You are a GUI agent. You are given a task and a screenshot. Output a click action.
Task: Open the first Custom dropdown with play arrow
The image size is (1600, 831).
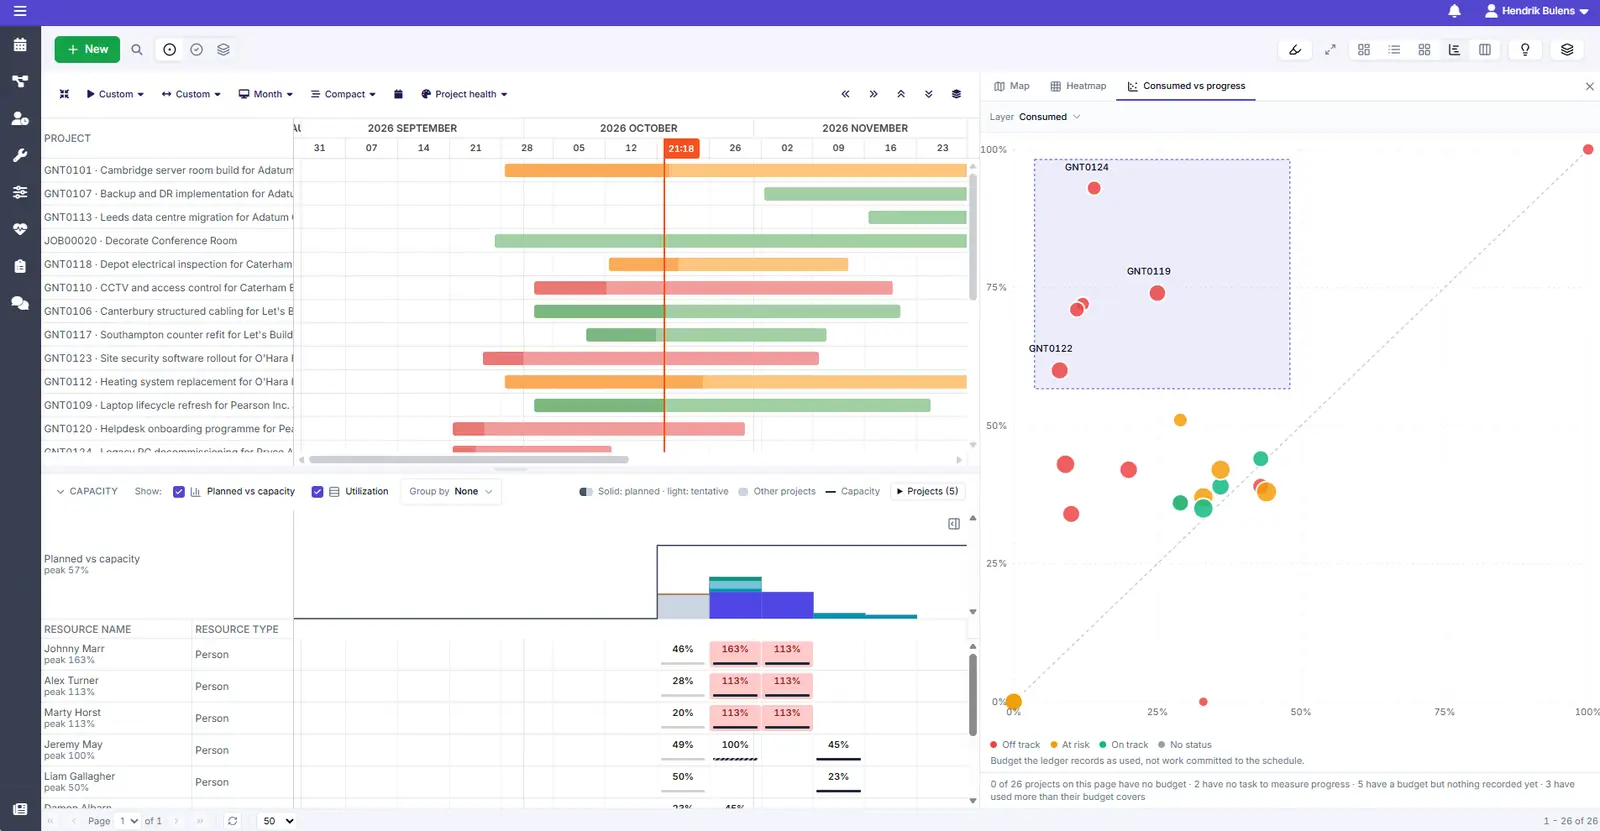pos(115,94)
